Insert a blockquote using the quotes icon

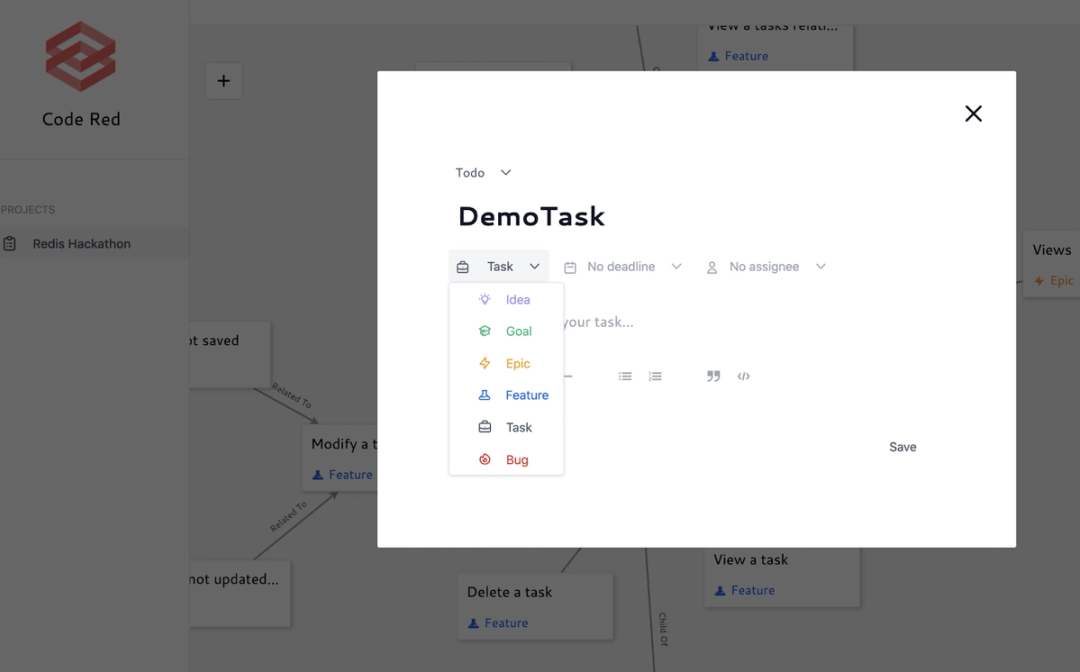click(x=713, y=376)
